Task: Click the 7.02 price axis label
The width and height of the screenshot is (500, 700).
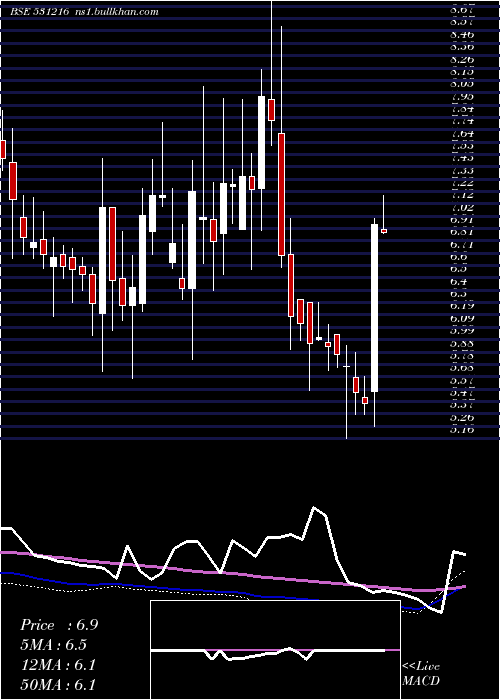Action: click(x=462, y=208)
